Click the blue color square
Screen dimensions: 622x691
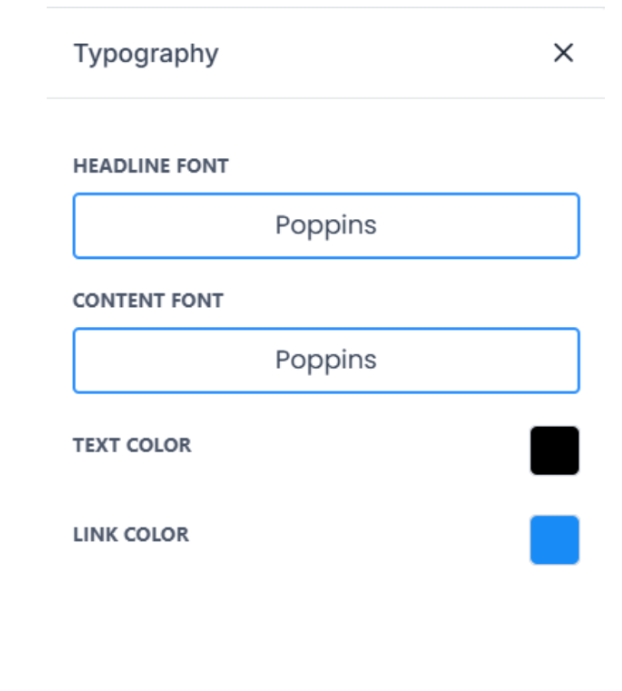(554, 540)
